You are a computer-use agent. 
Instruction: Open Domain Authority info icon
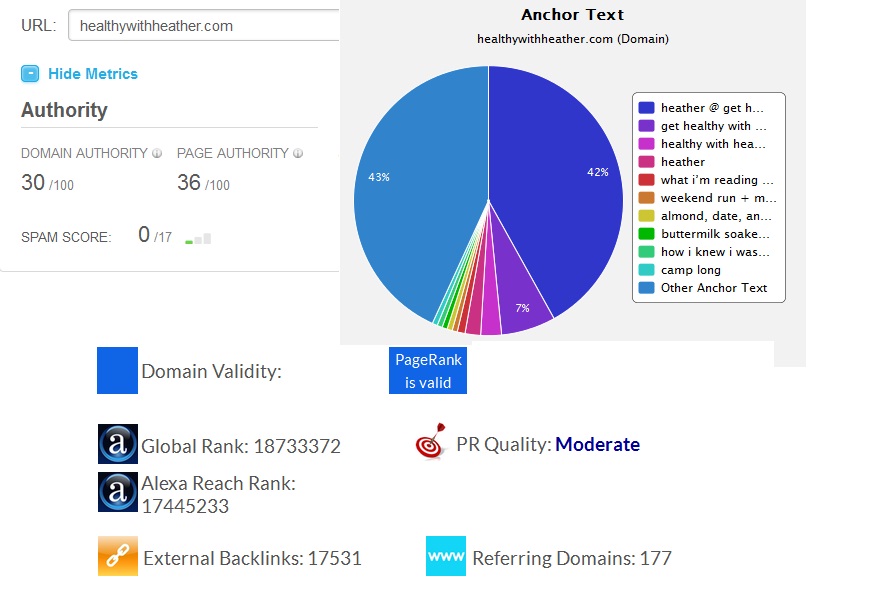coord(157,153)
